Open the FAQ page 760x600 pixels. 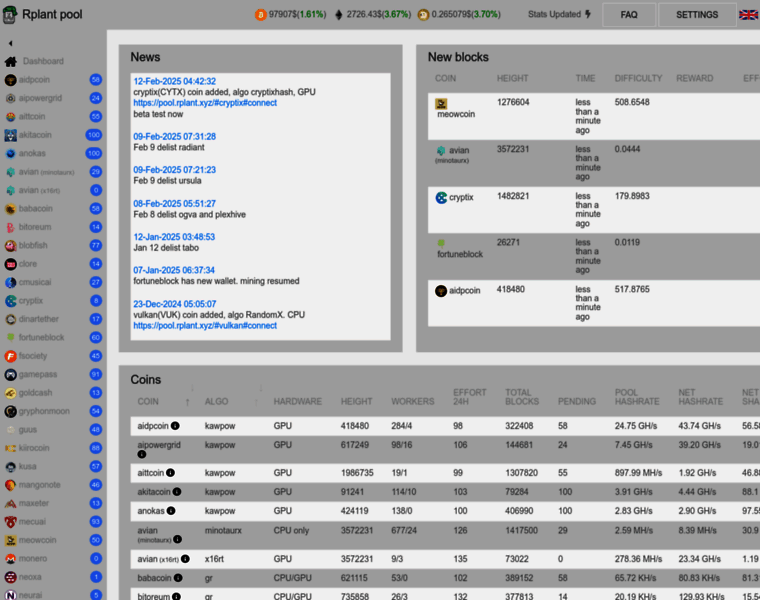point(629,15)
